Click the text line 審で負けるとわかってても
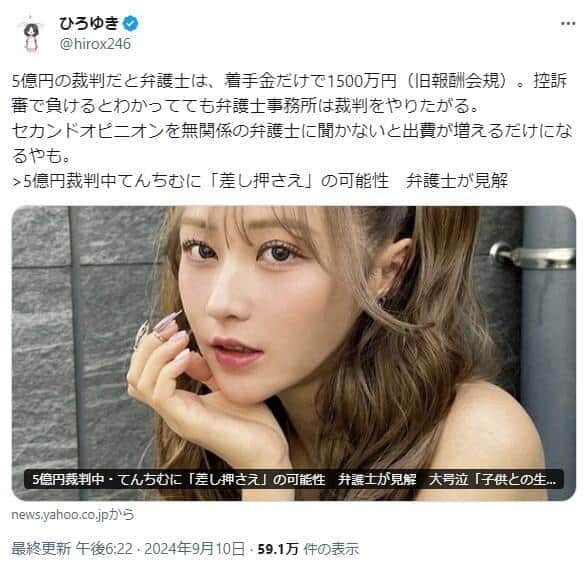 tap(245, 106)
